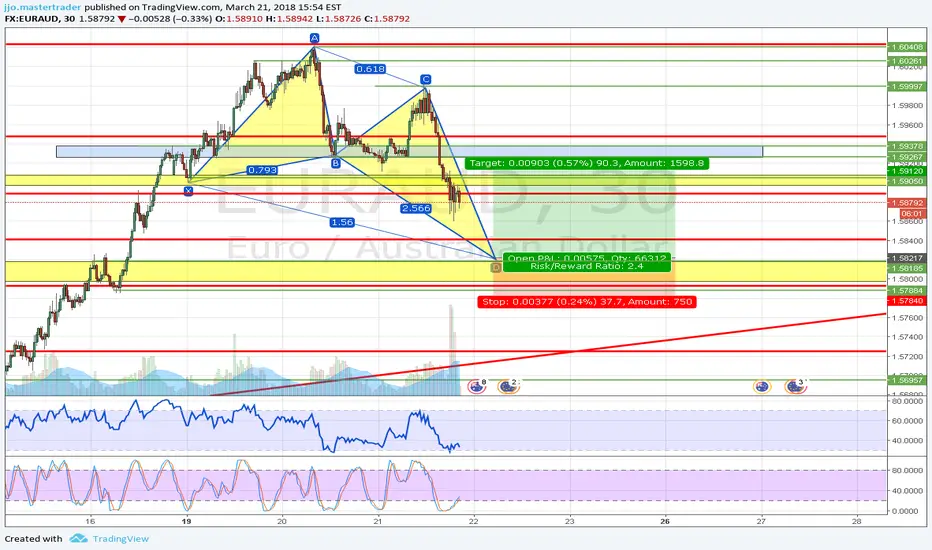Screen dimensions: 932x550
Task: Click the 1.59378 price label
Action: (907, 146)
